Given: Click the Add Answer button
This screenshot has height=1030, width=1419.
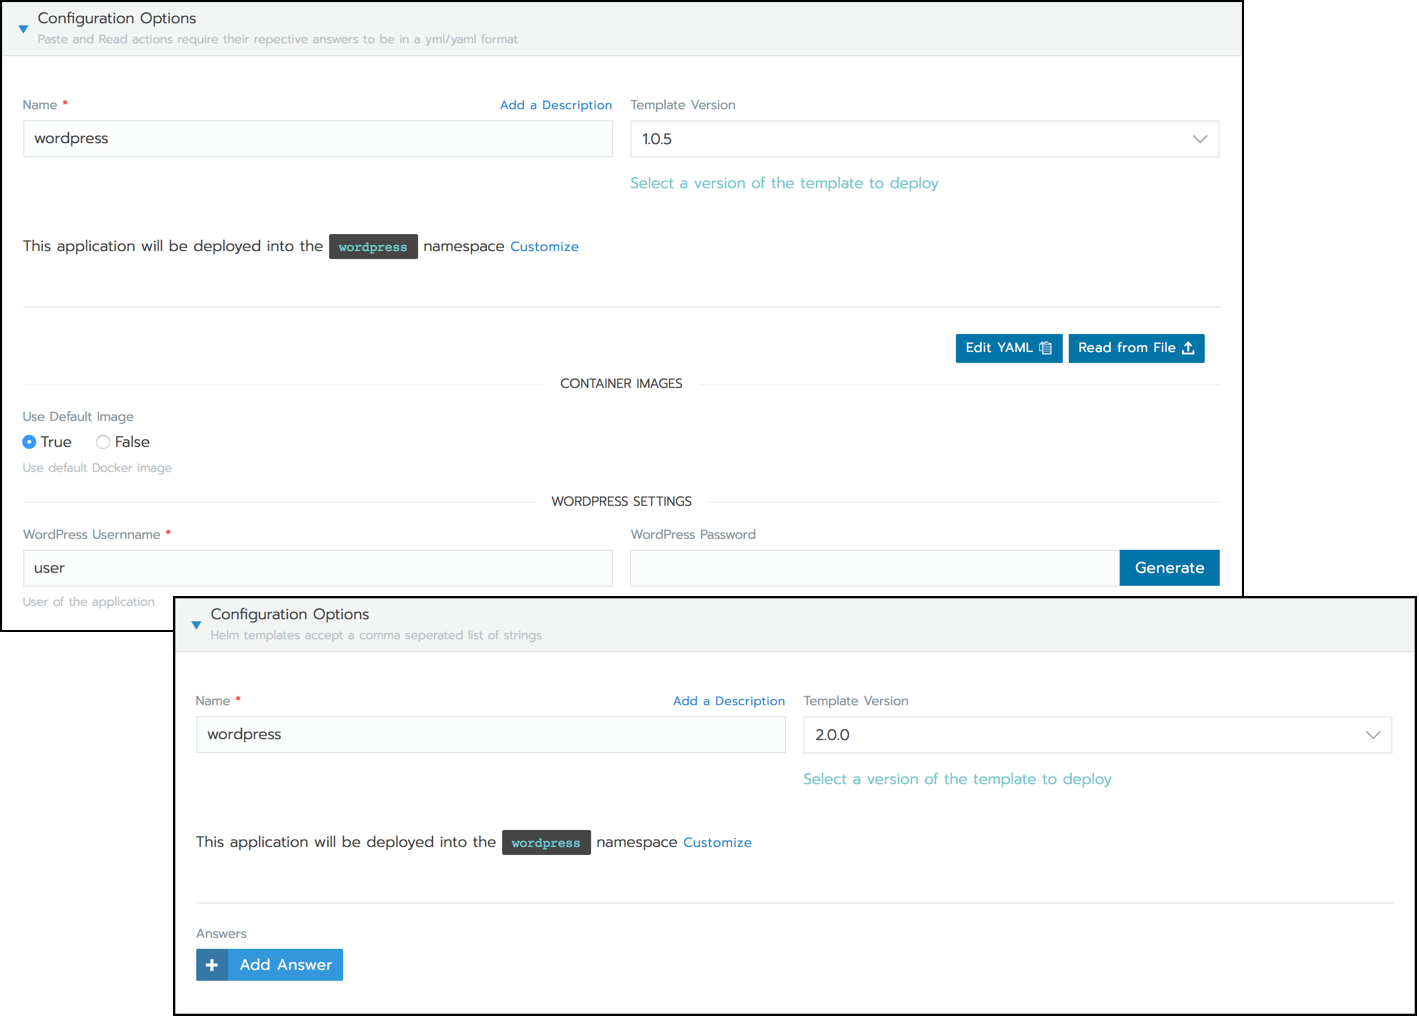Looking at the screenshot, I should 285,965.
